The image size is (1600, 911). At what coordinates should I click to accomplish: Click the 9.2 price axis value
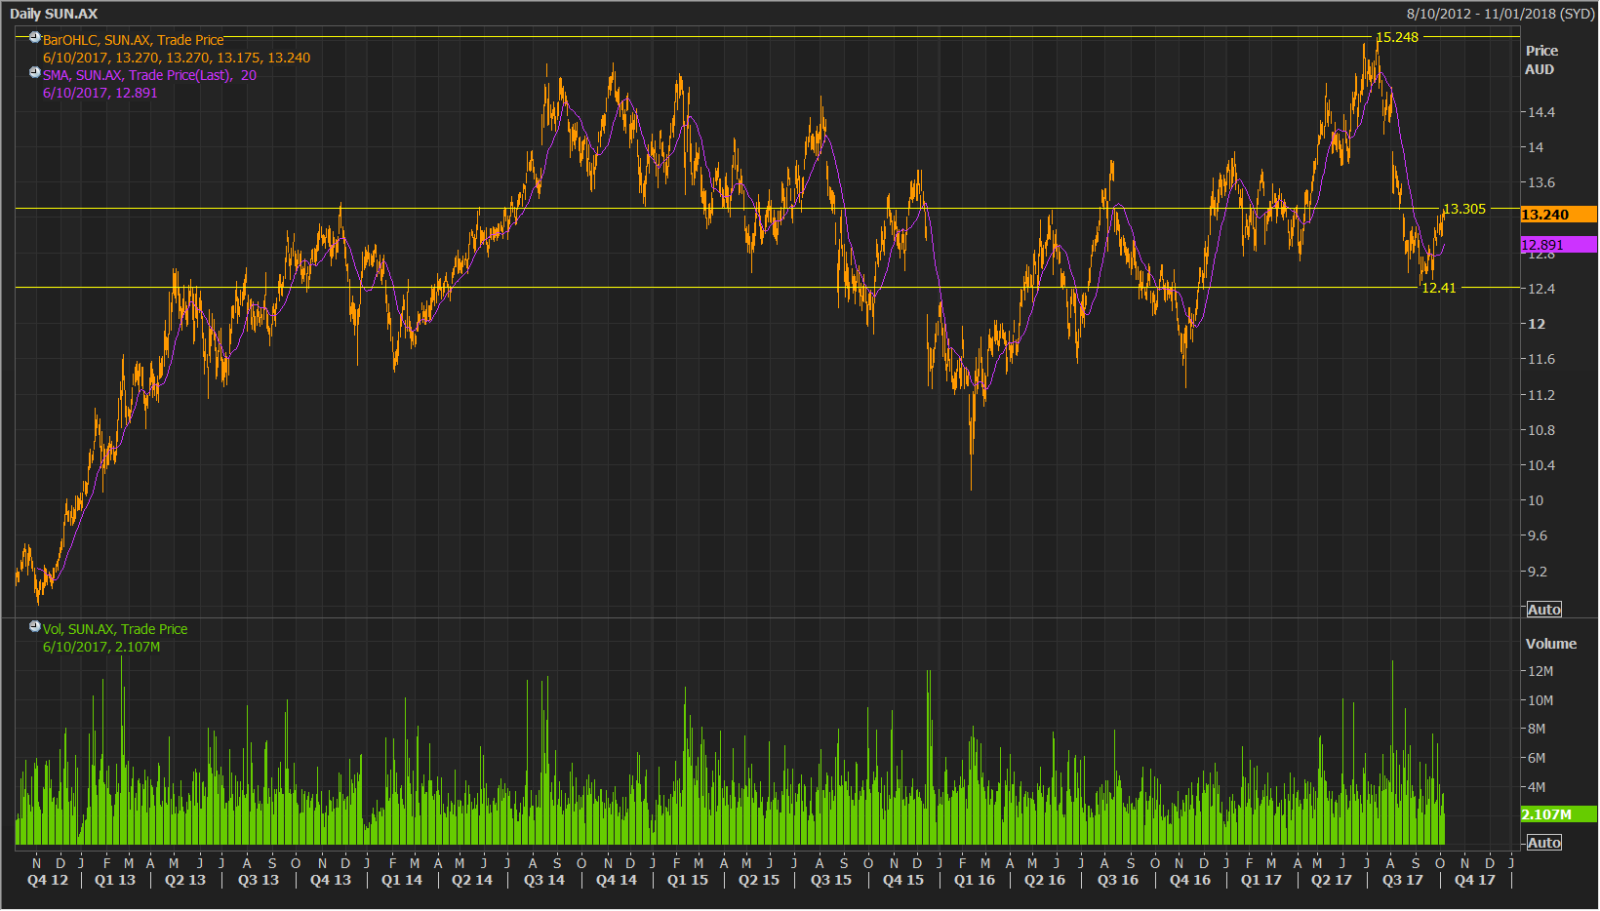coord(1537,572)
